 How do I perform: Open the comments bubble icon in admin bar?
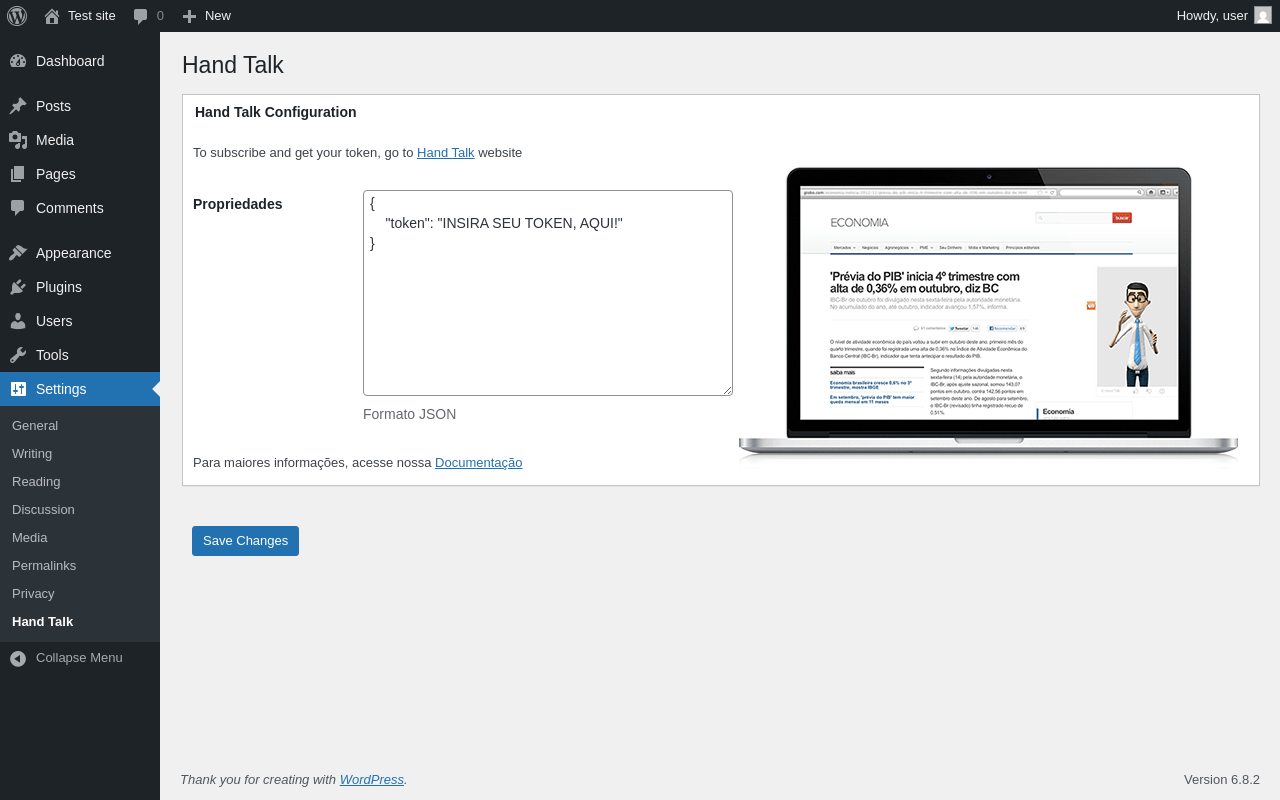coord(140,16)
